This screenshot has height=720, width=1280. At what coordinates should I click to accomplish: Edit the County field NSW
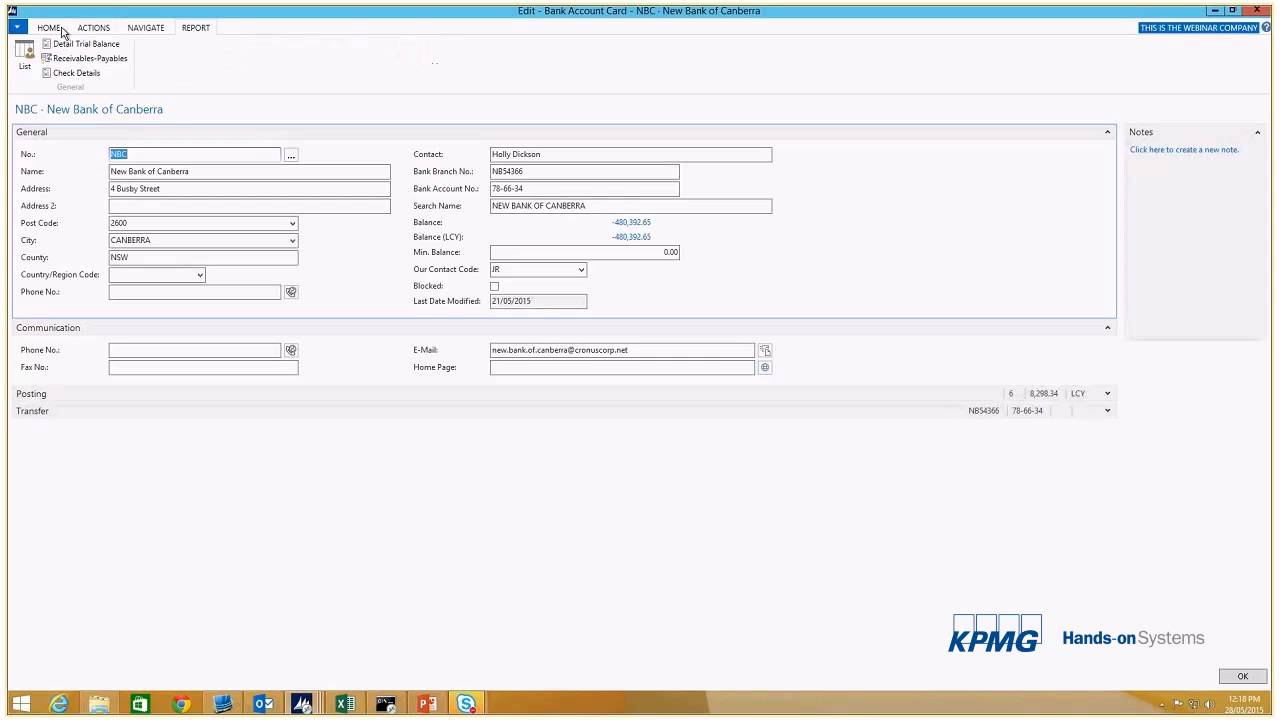pyautogui.click(x=203, y=257)
